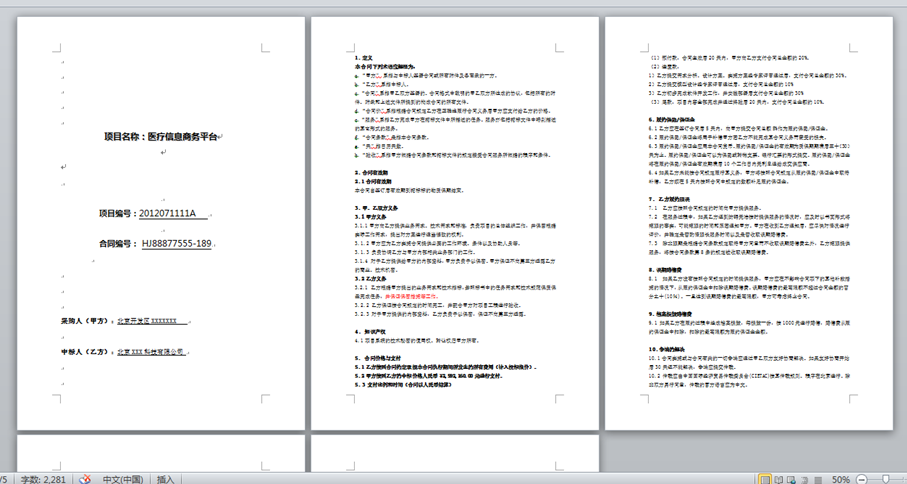Switch to Outline view
907x484 pixels.
(805, 479)
